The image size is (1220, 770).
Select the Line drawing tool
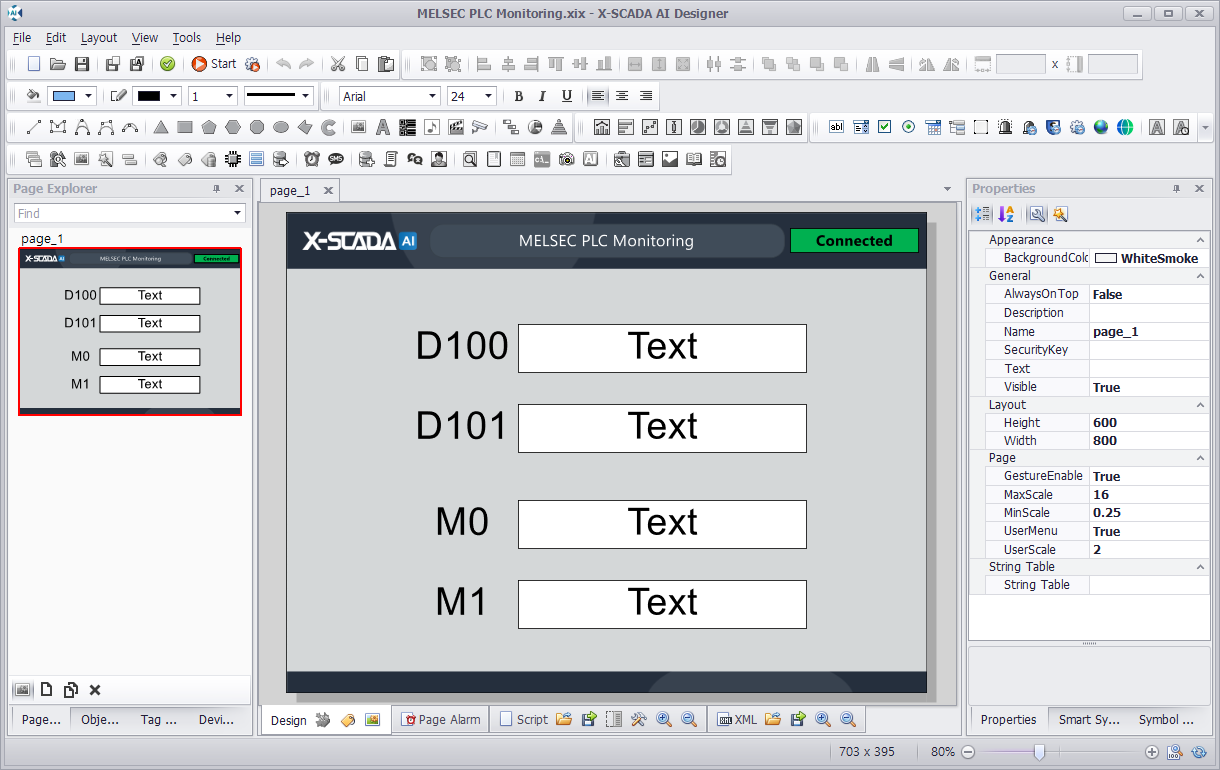tap(34, 127)
